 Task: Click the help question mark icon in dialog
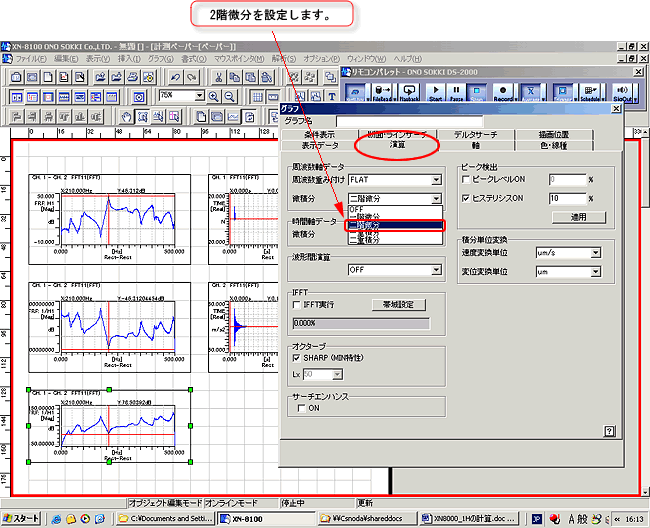tap(609, 431)
